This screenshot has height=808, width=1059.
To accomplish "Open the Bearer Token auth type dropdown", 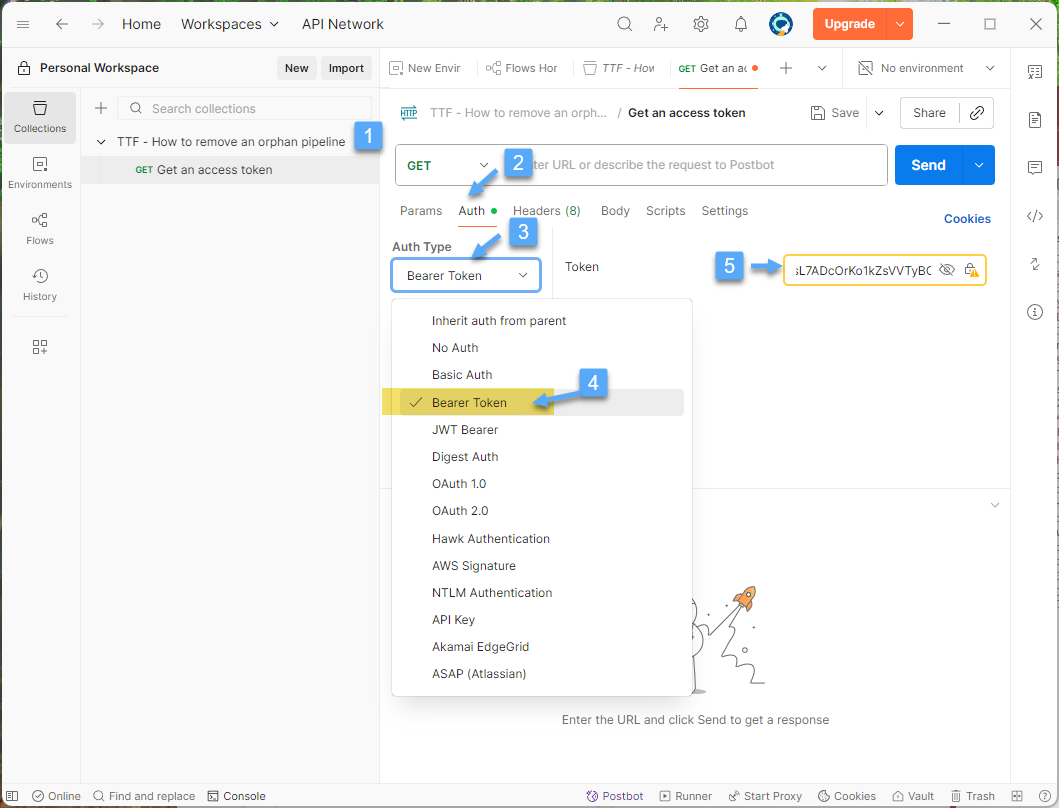I will click(x=466, y=275).
